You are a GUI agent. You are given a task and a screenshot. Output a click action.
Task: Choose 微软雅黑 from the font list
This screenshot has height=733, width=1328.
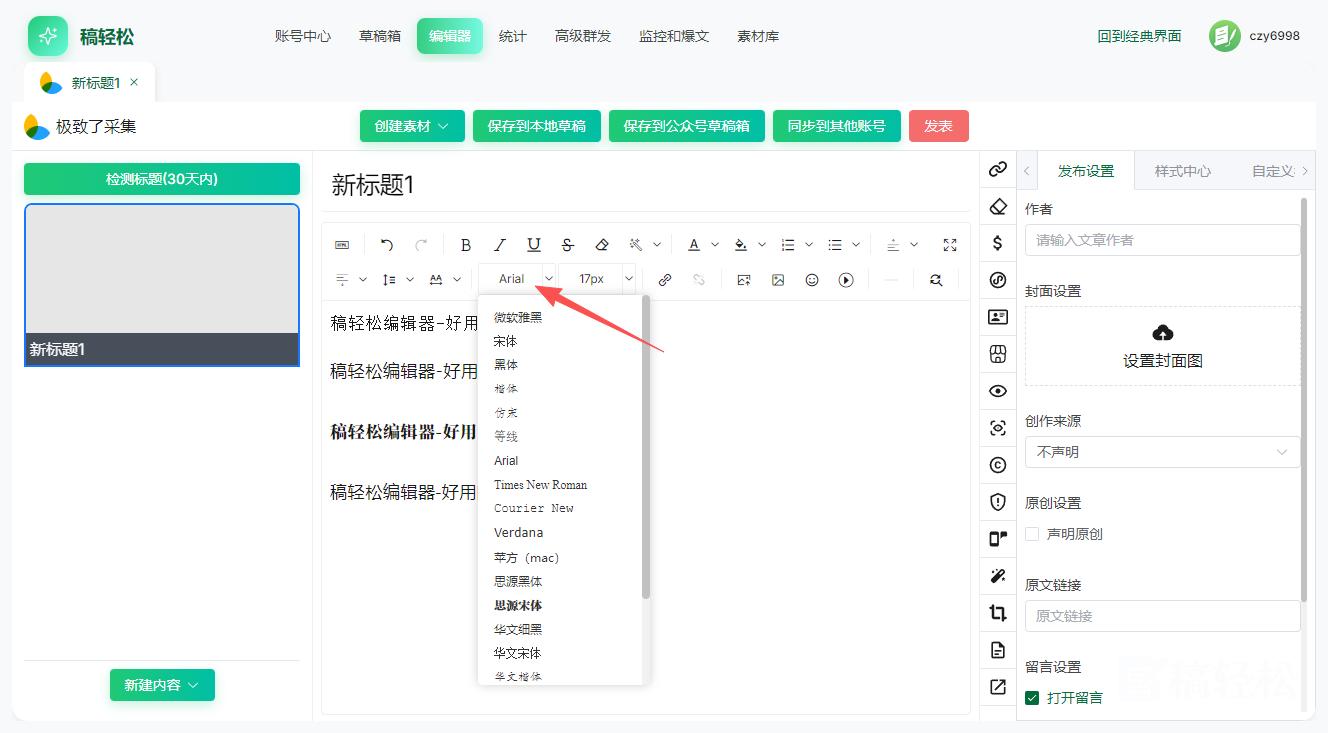518,317
